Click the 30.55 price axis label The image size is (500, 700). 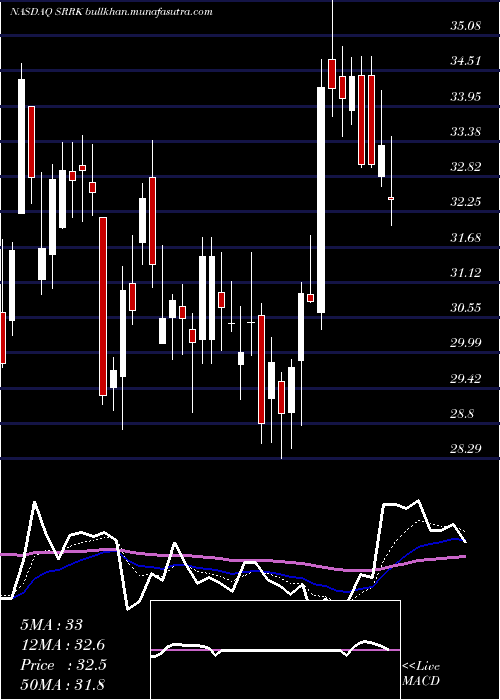click(465, 308)
